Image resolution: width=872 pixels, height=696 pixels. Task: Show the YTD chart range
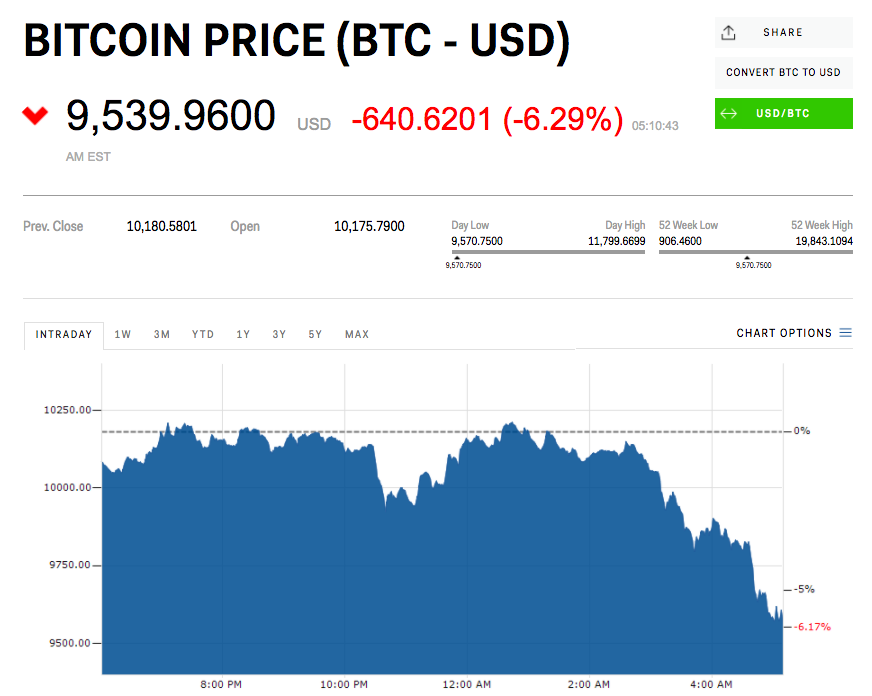pos(203,335)
